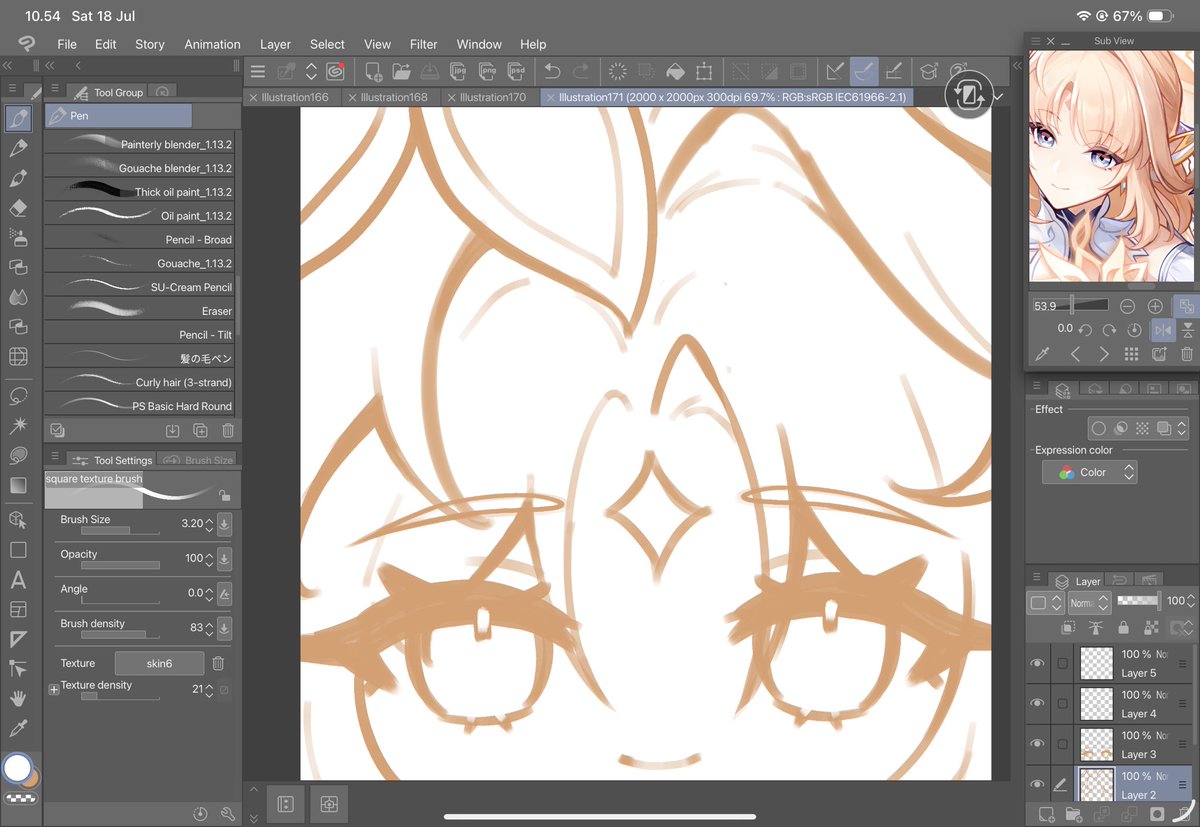Export as psd icon

[517, 71]
